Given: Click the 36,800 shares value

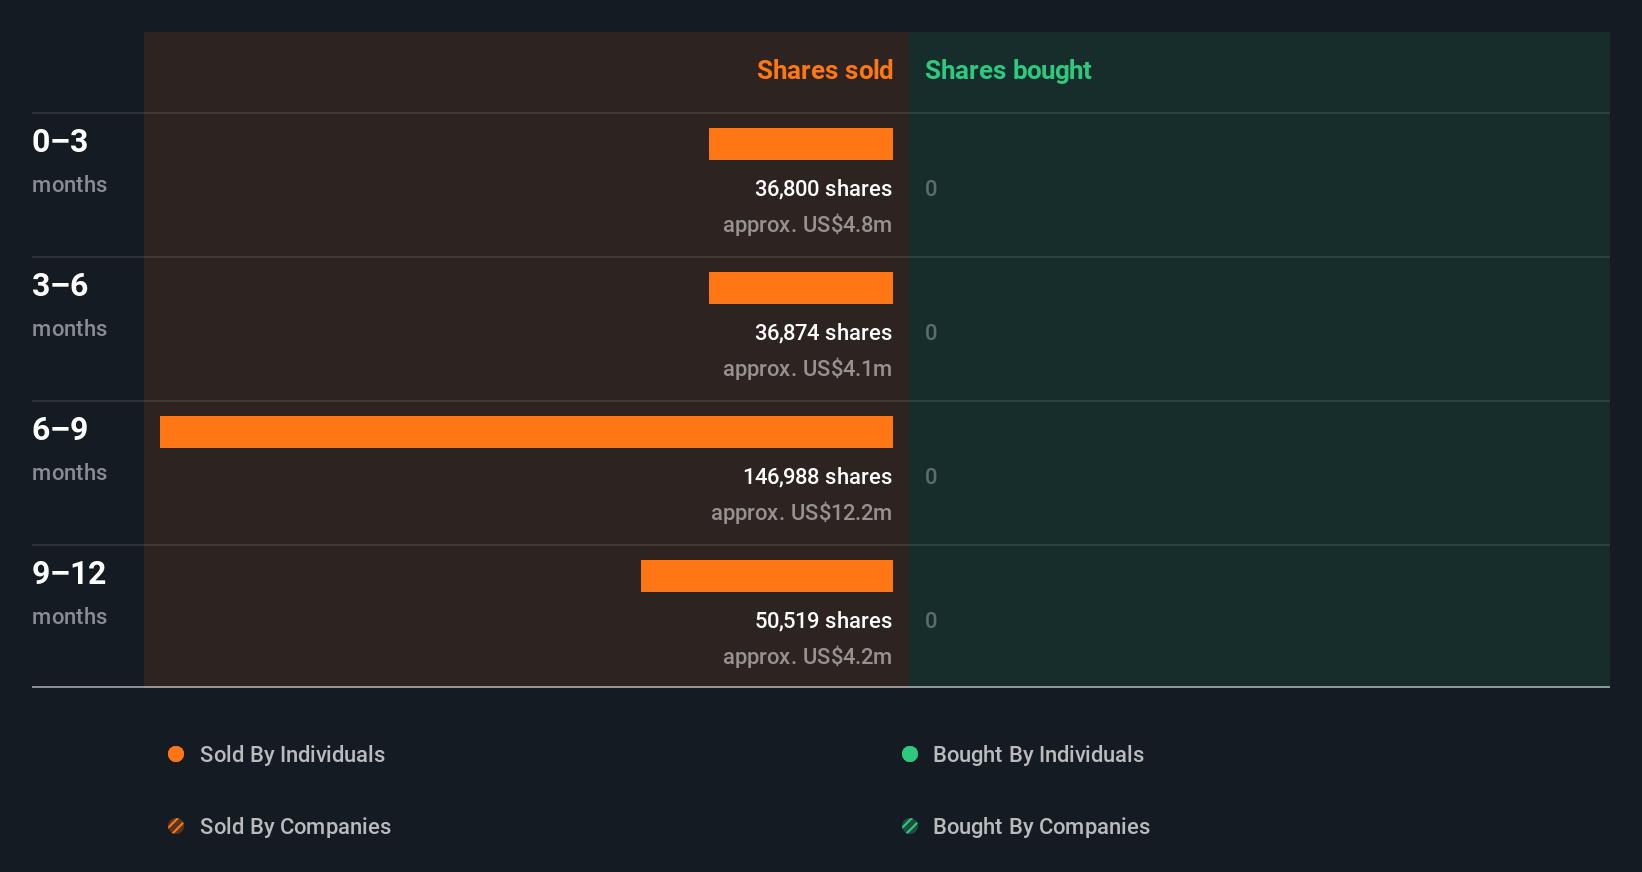Looking at the screenshot, I should coord(823,188).
